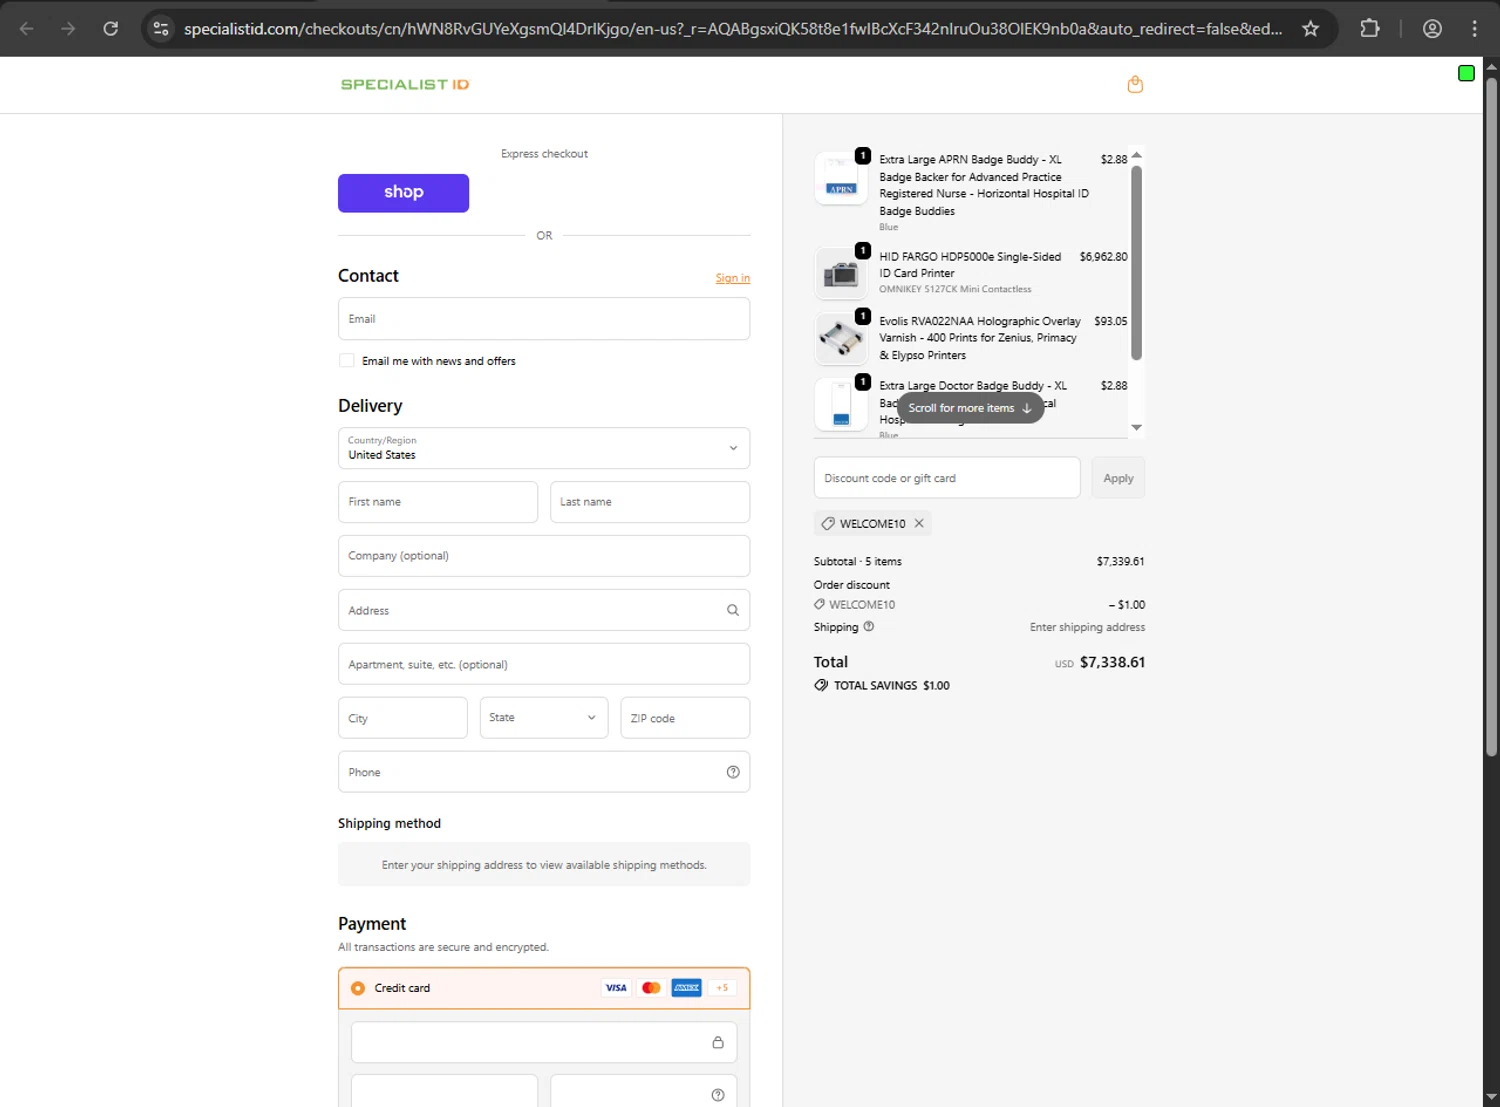
Task: Click the Sign in link
Action: coord(732,278)
